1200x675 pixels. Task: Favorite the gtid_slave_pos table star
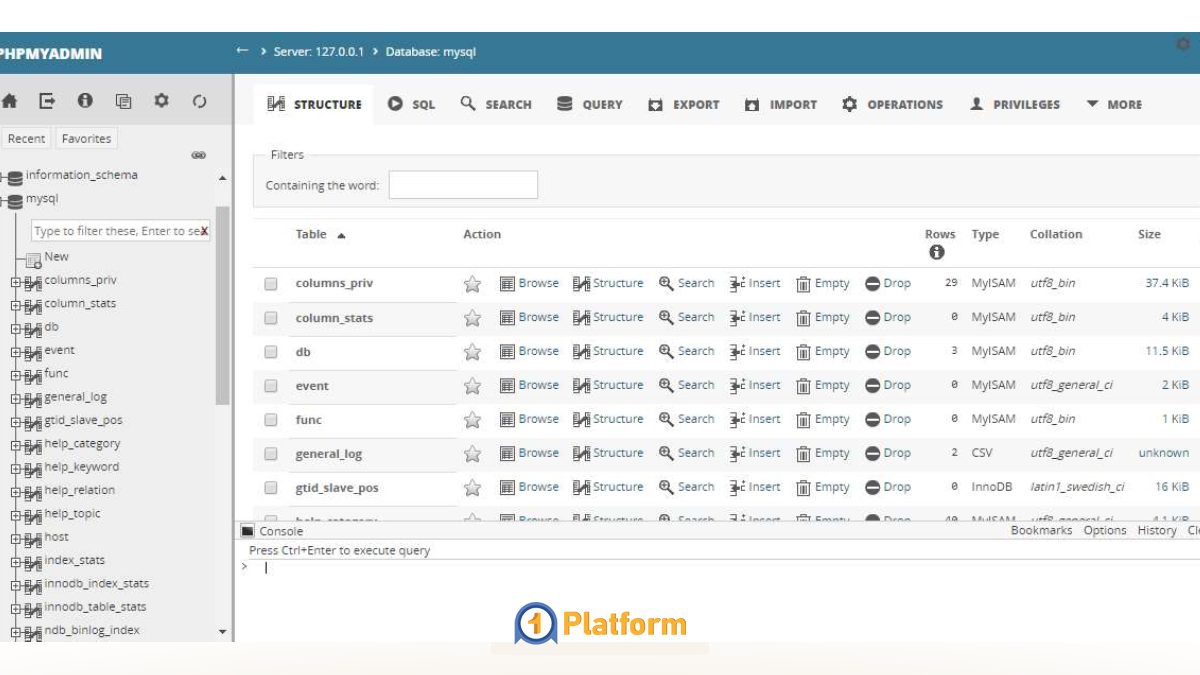(x=472, y=487)
